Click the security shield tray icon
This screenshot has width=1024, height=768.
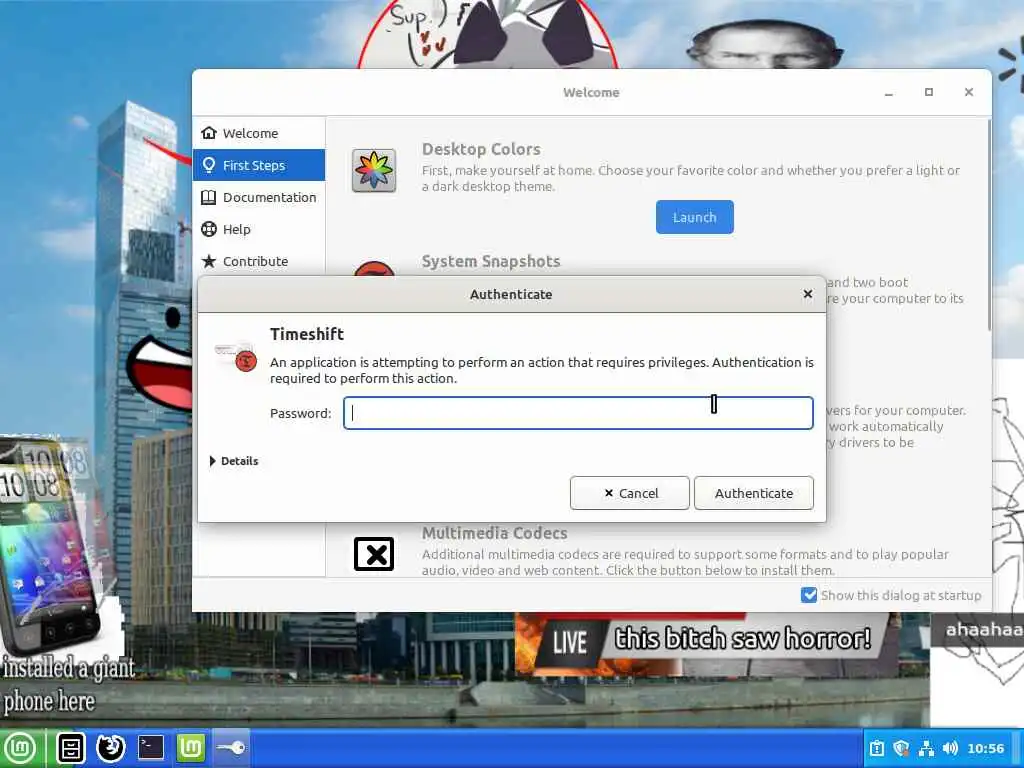pyautogui.click(x=901, y=748)
